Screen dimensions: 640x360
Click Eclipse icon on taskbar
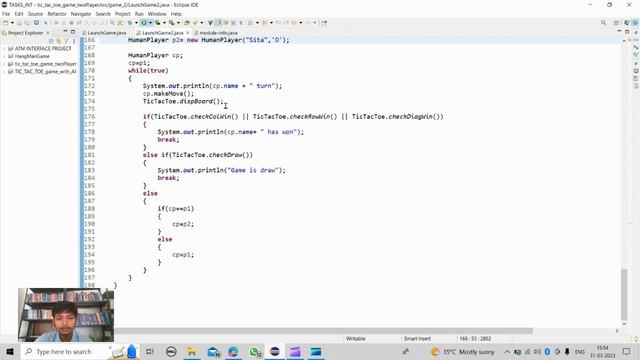[x=275, y=351]
